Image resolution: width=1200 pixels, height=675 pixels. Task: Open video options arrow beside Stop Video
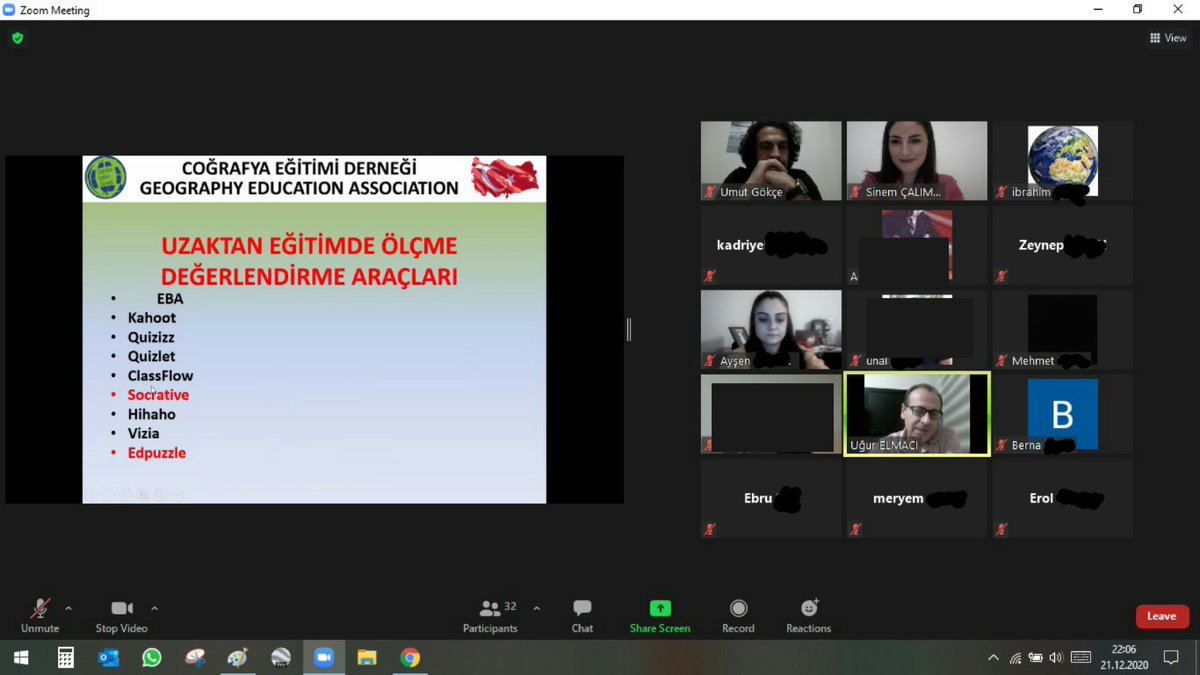(x=154, y=608)
